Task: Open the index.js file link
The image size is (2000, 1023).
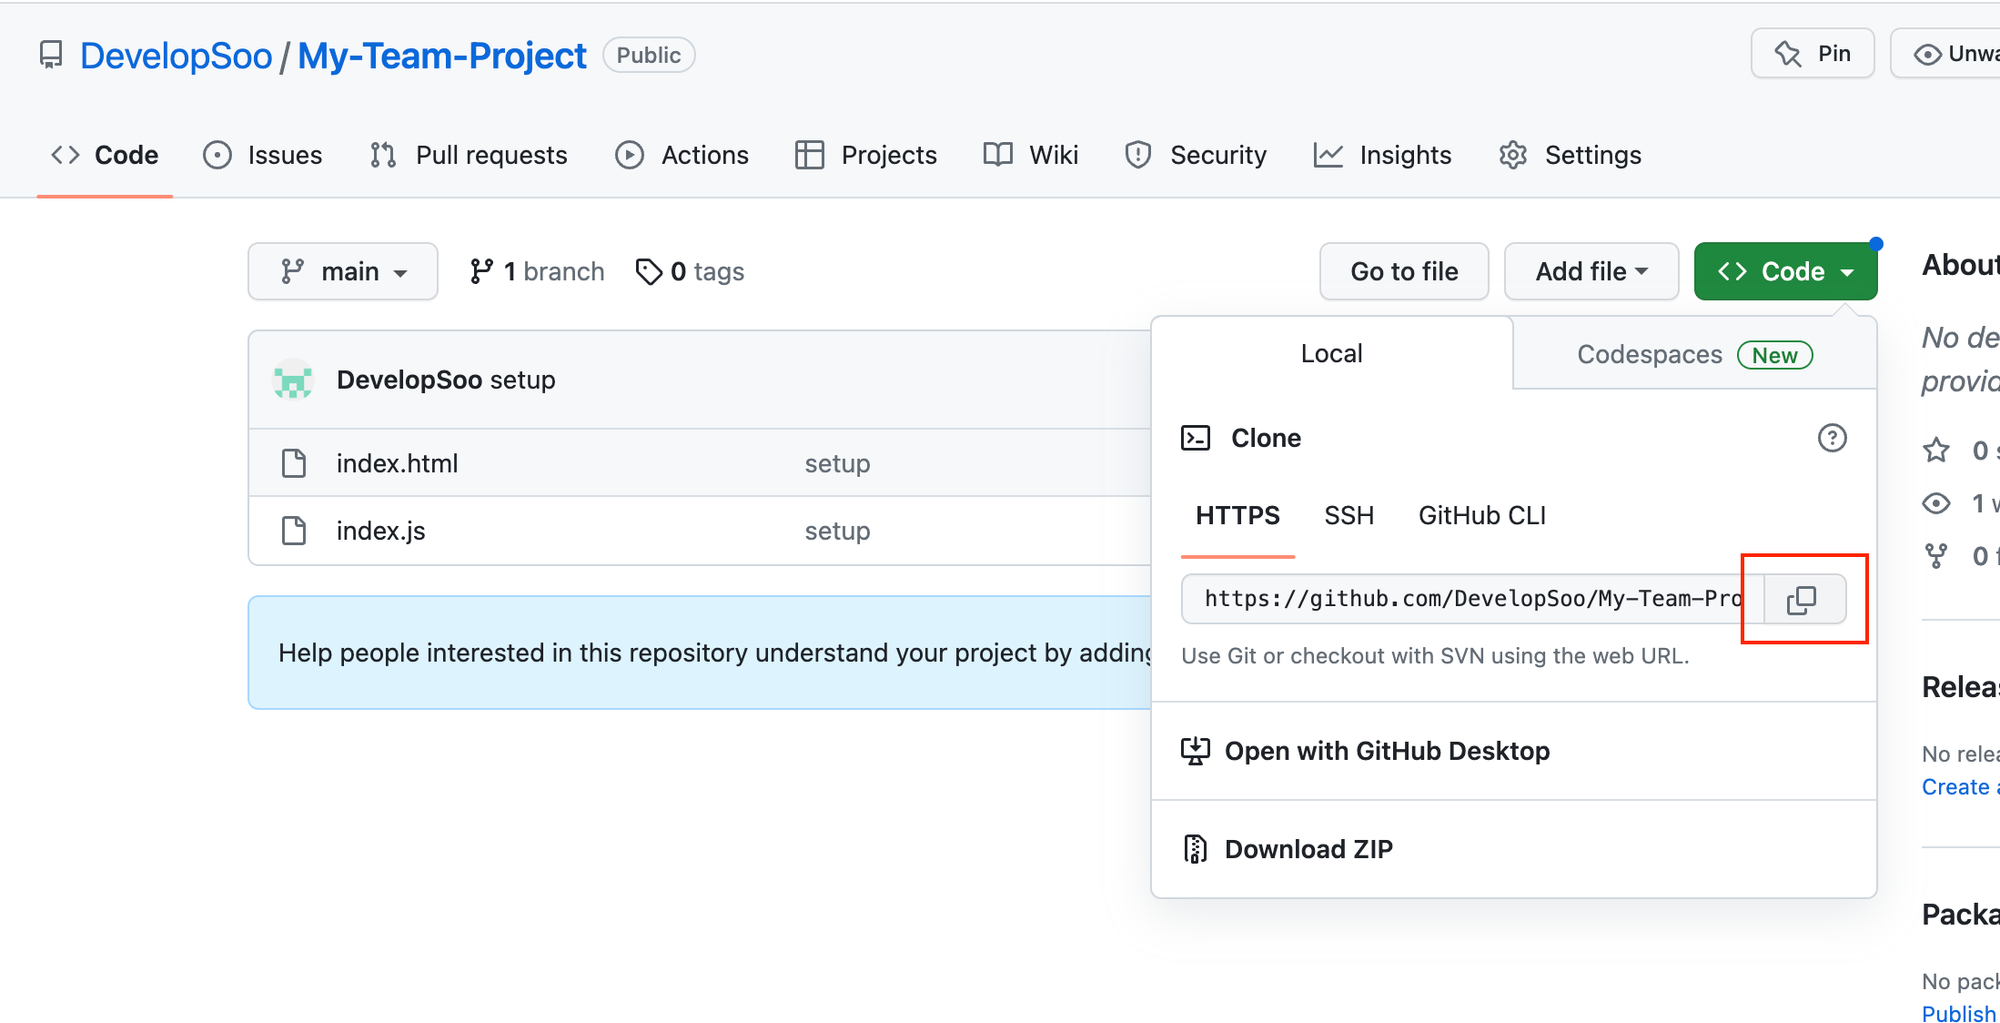Action: pos(381,531)
